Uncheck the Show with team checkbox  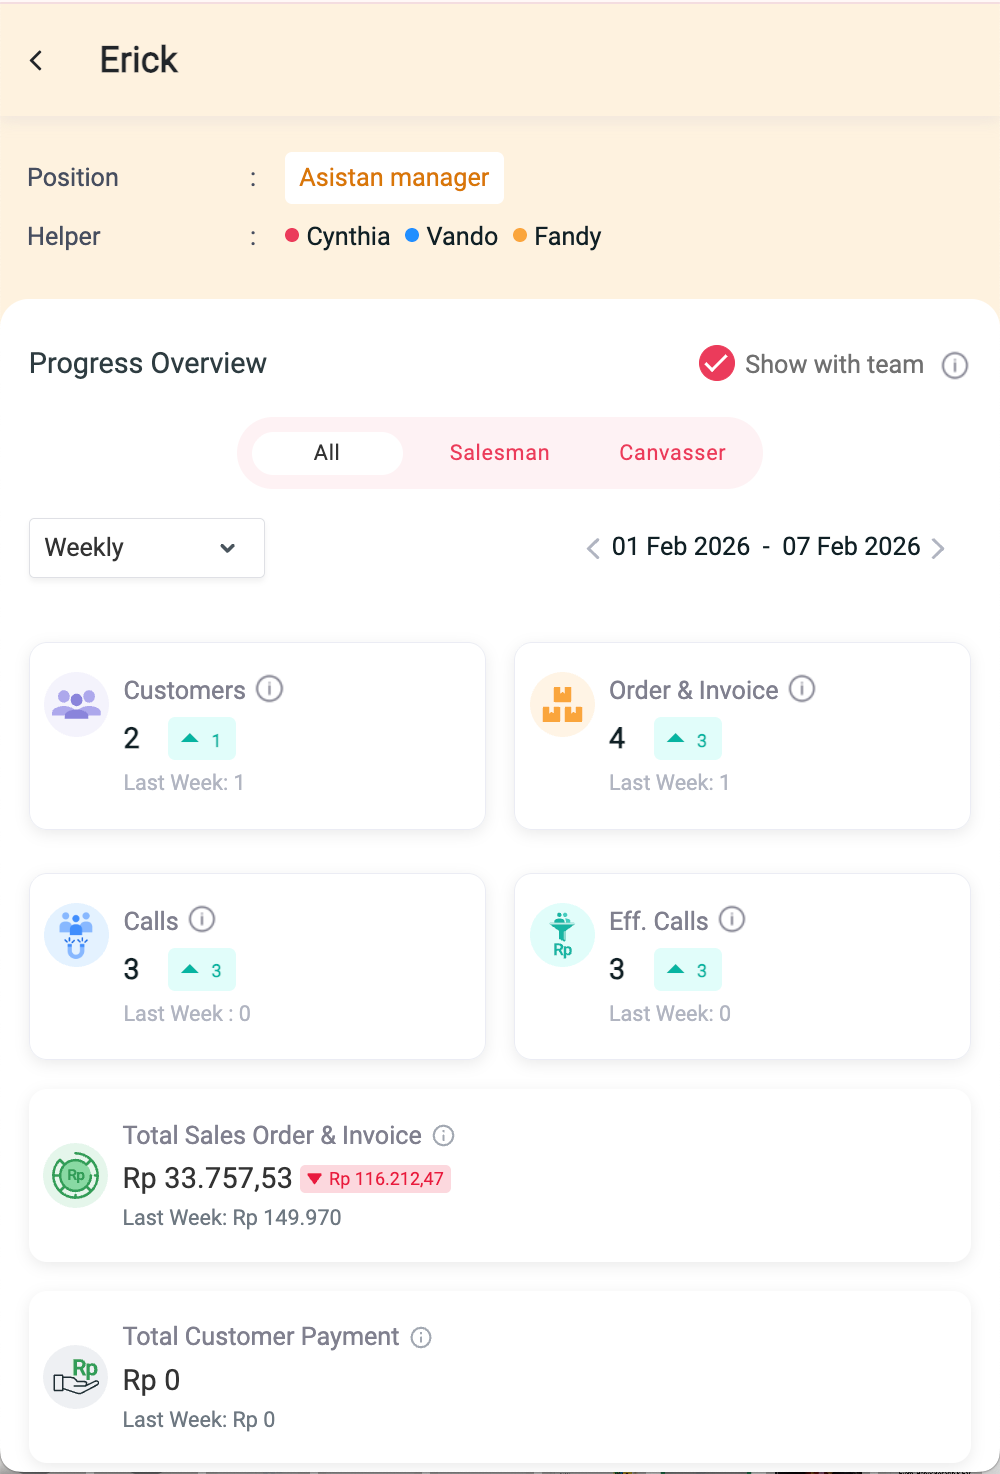tap(717, 364)
